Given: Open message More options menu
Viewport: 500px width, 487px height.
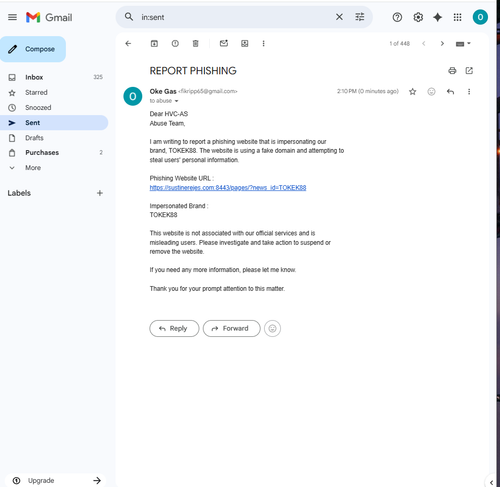Looking at the screenshot, I should (469, 92).
